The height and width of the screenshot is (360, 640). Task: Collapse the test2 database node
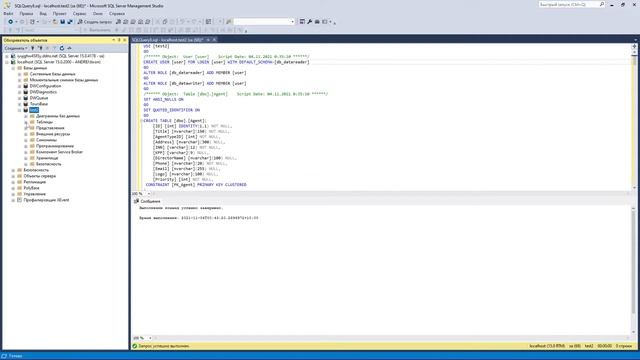click(x=20, y=110)
